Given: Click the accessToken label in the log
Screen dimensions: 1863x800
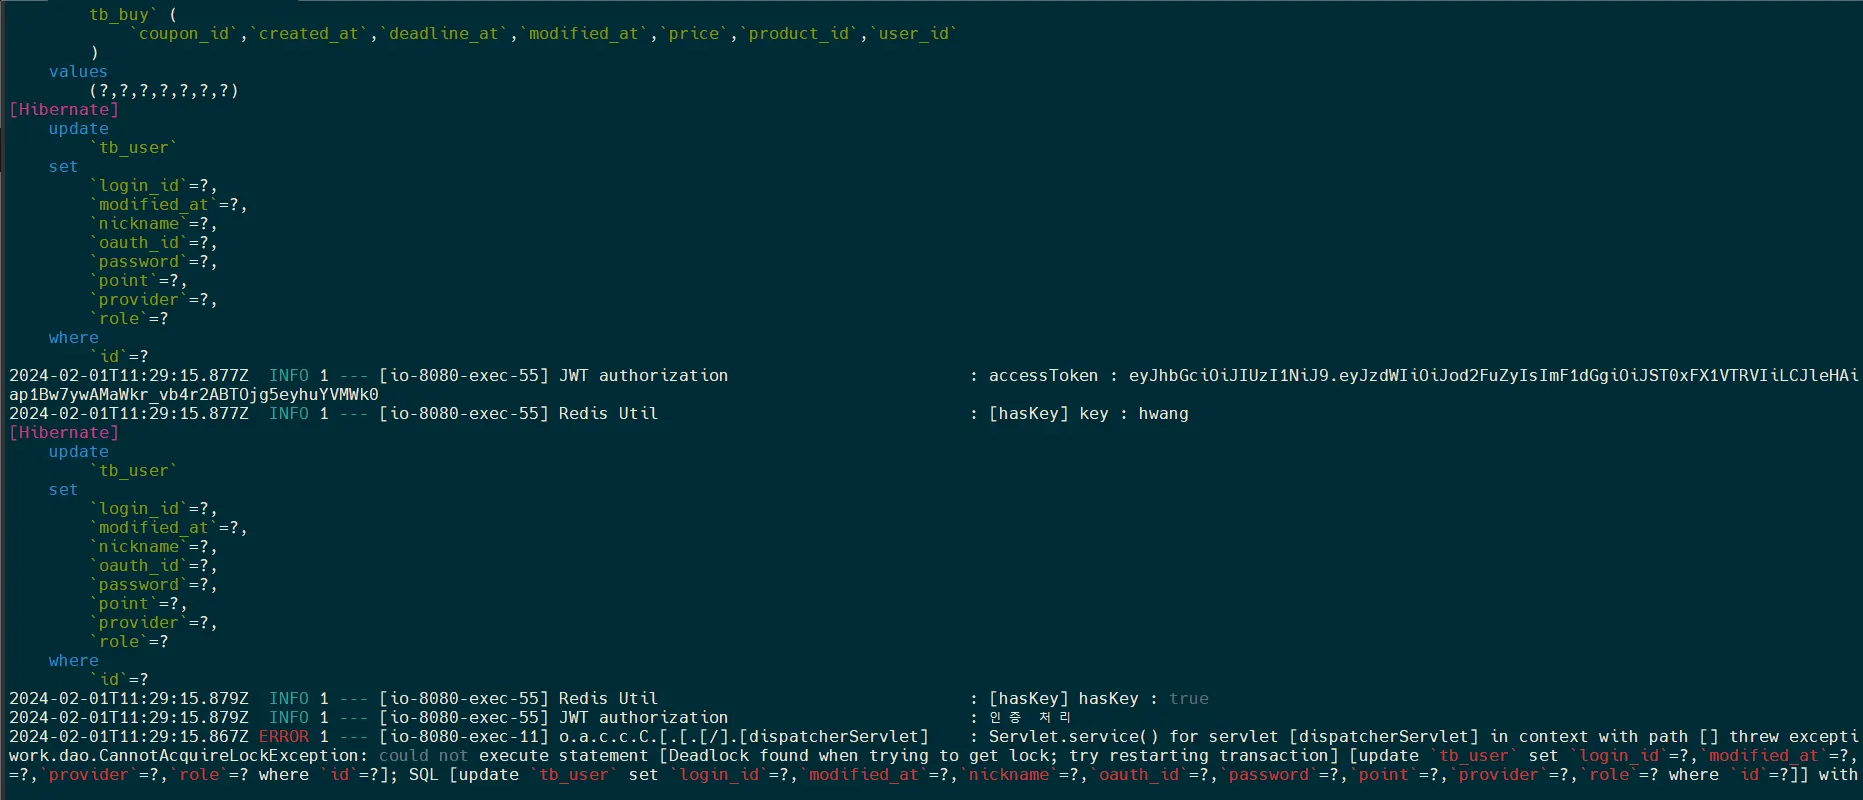Looking at the screenshot, I should pyautogui.click(x=1043, y=376).
